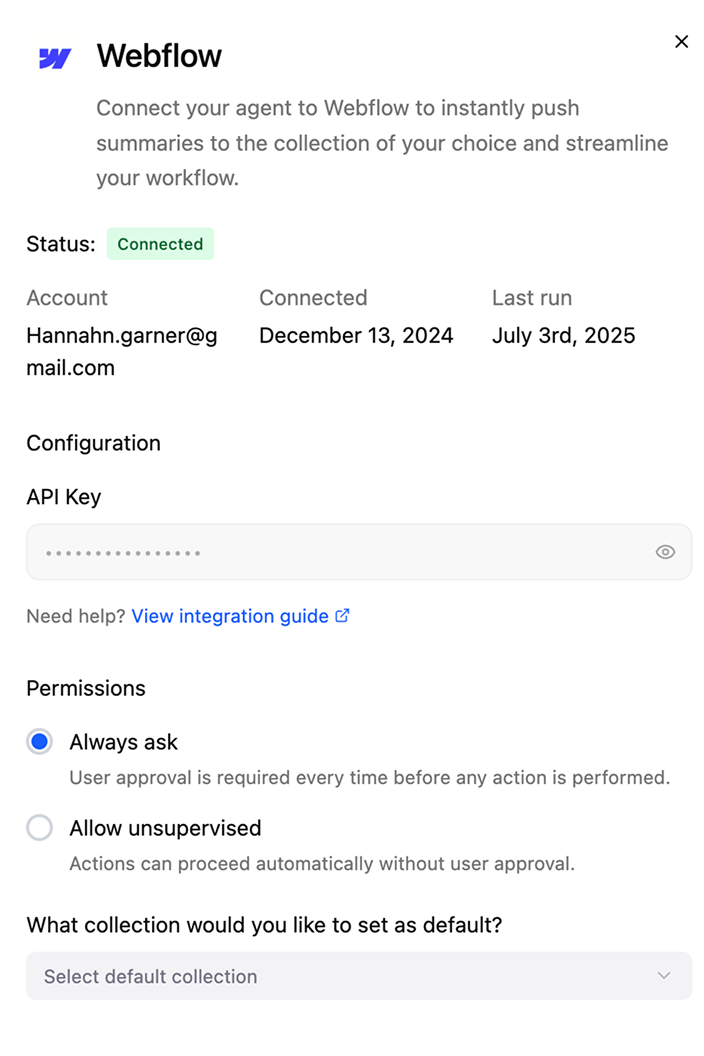This screenshot has height=1056, width=704.
Task: Click the API Key input field
Action: (x=358, y=552)
